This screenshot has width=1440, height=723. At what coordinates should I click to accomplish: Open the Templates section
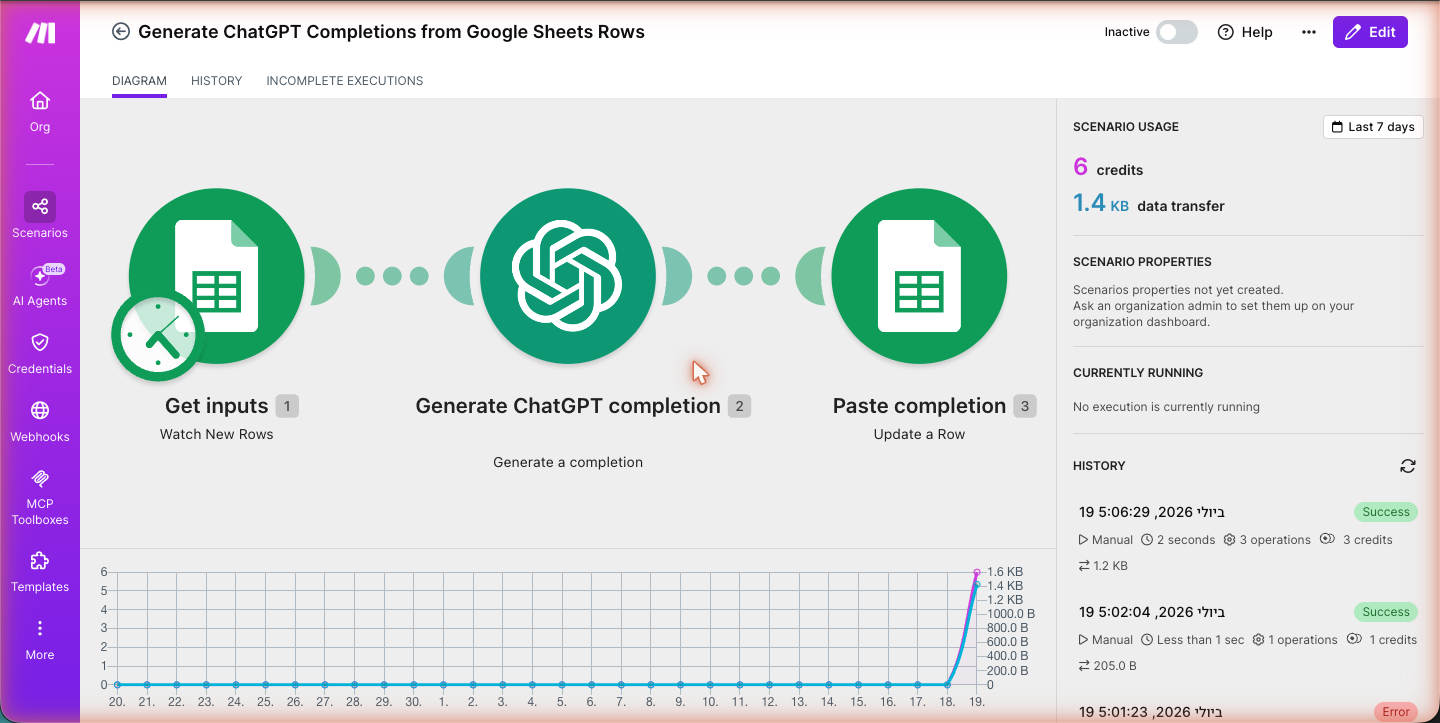pos(40,572)
